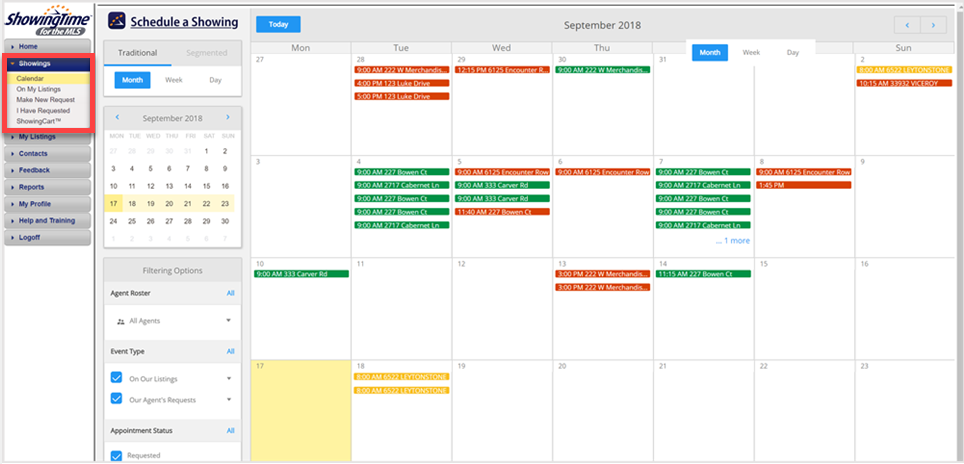Click mini calendar previous month arrow
Image resolution: width=964 pixels, height=464 pixels.
tap(117, 118)
